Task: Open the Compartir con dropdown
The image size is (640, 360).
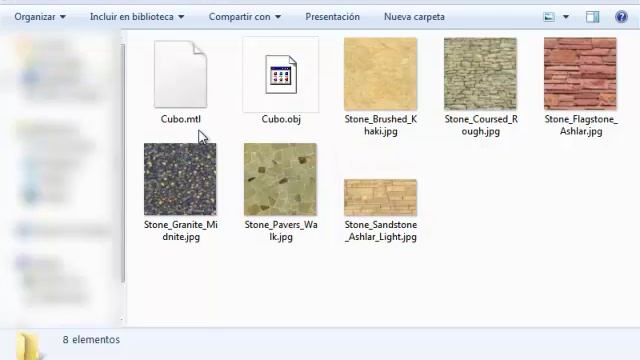Action: 244,17
